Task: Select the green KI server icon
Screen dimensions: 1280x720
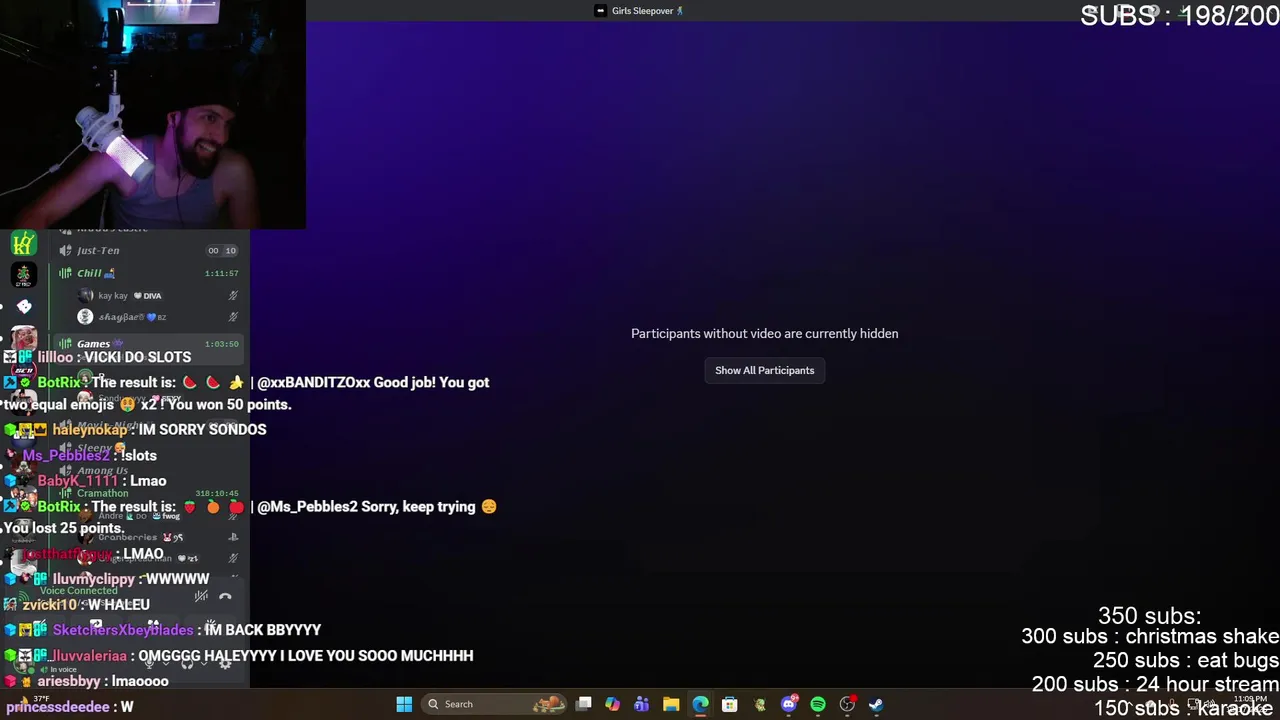Action: [x=24, y=243]
